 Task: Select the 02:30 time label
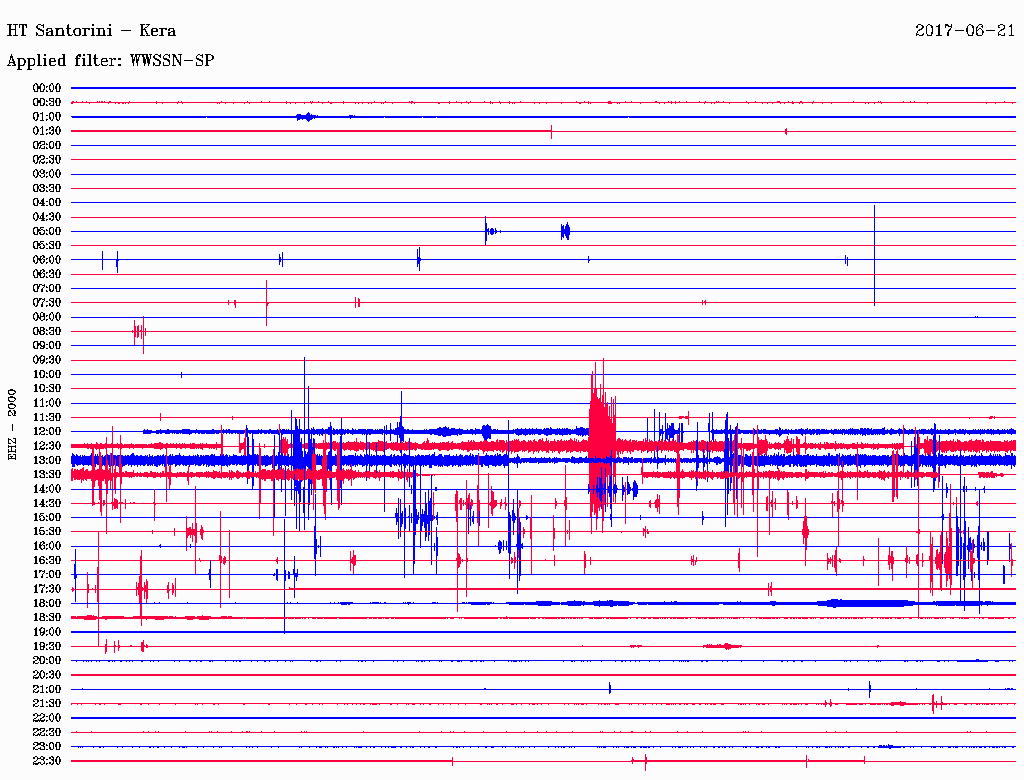(x=46, y=159)
